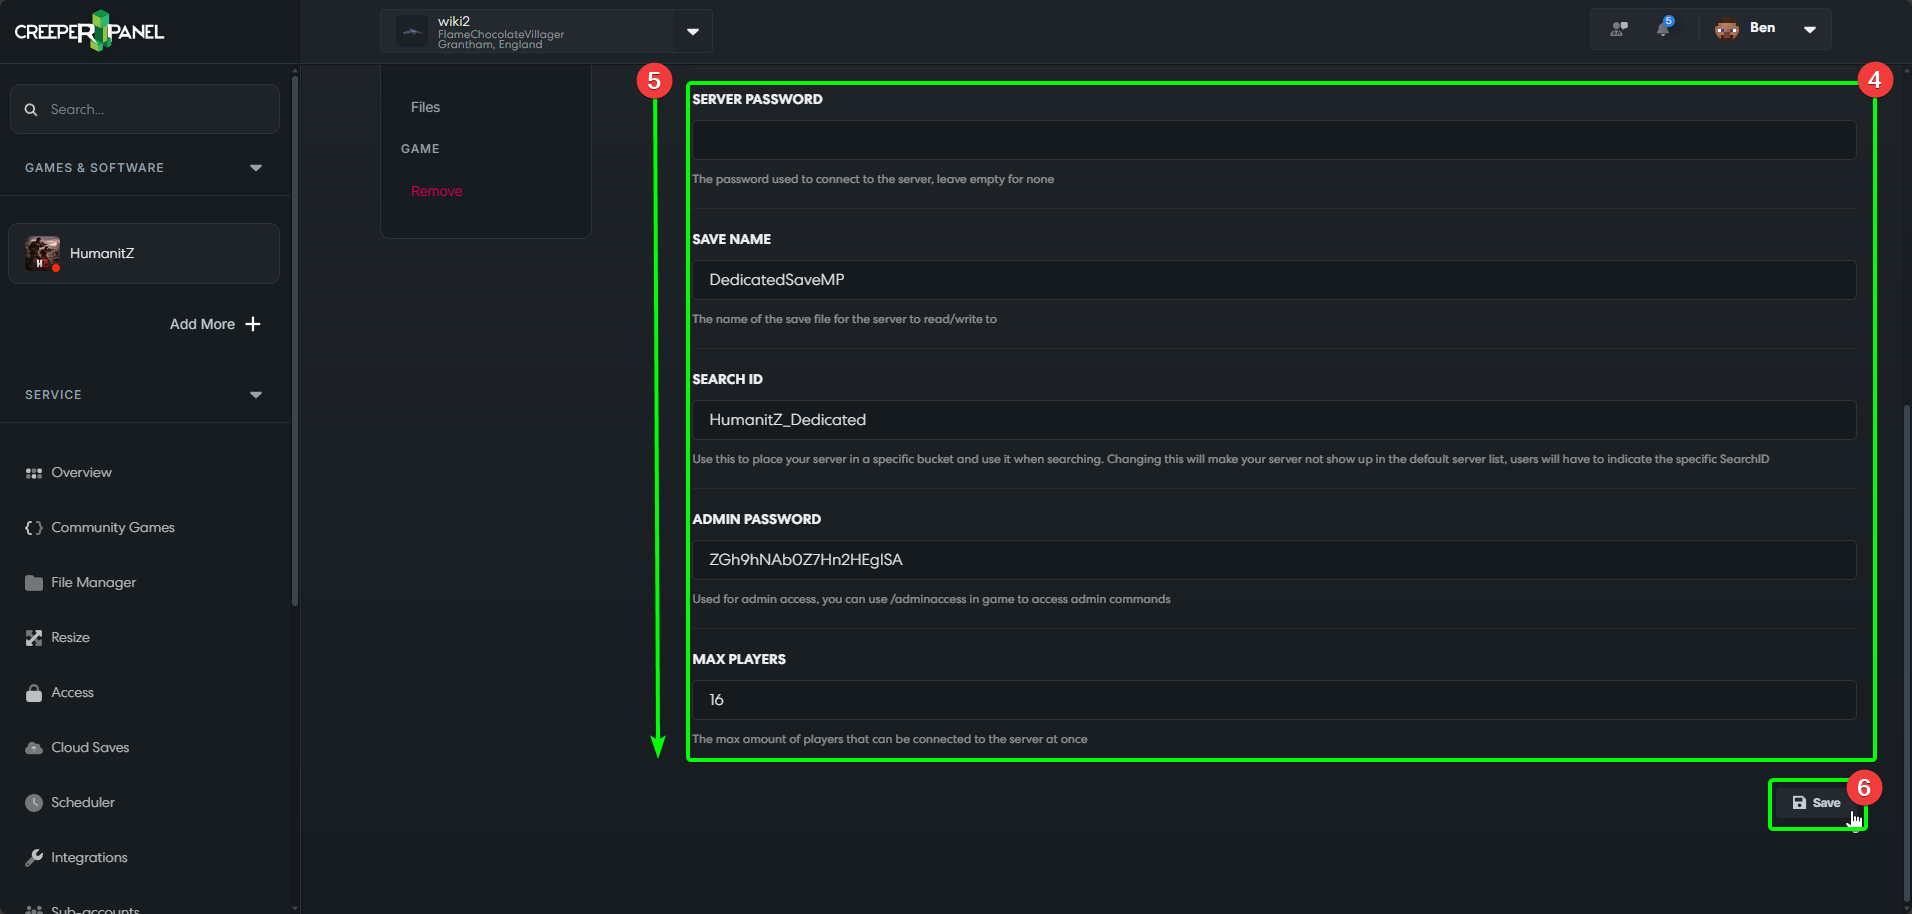Select the HumanitZ game entry

[x=144, y=253]
